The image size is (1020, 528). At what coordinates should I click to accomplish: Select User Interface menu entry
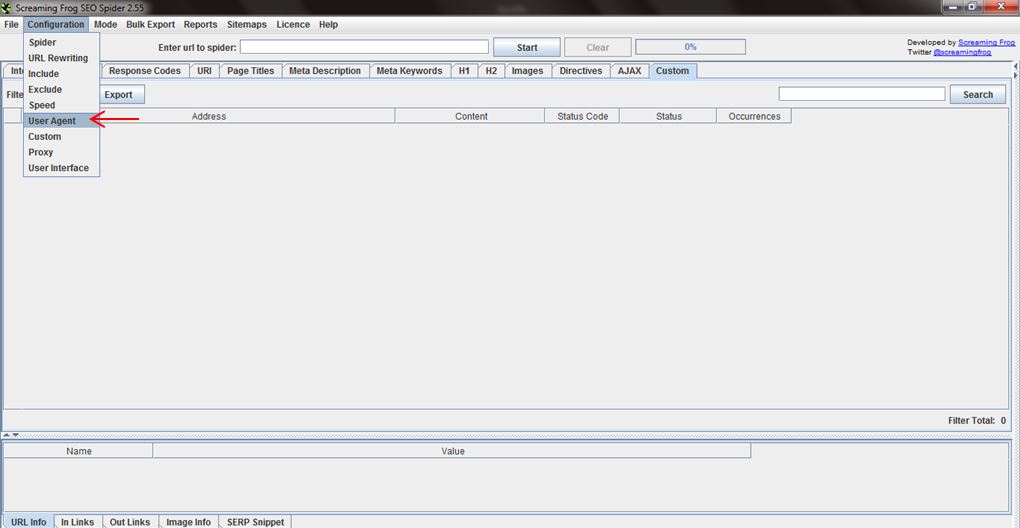[x=61, y=168]
